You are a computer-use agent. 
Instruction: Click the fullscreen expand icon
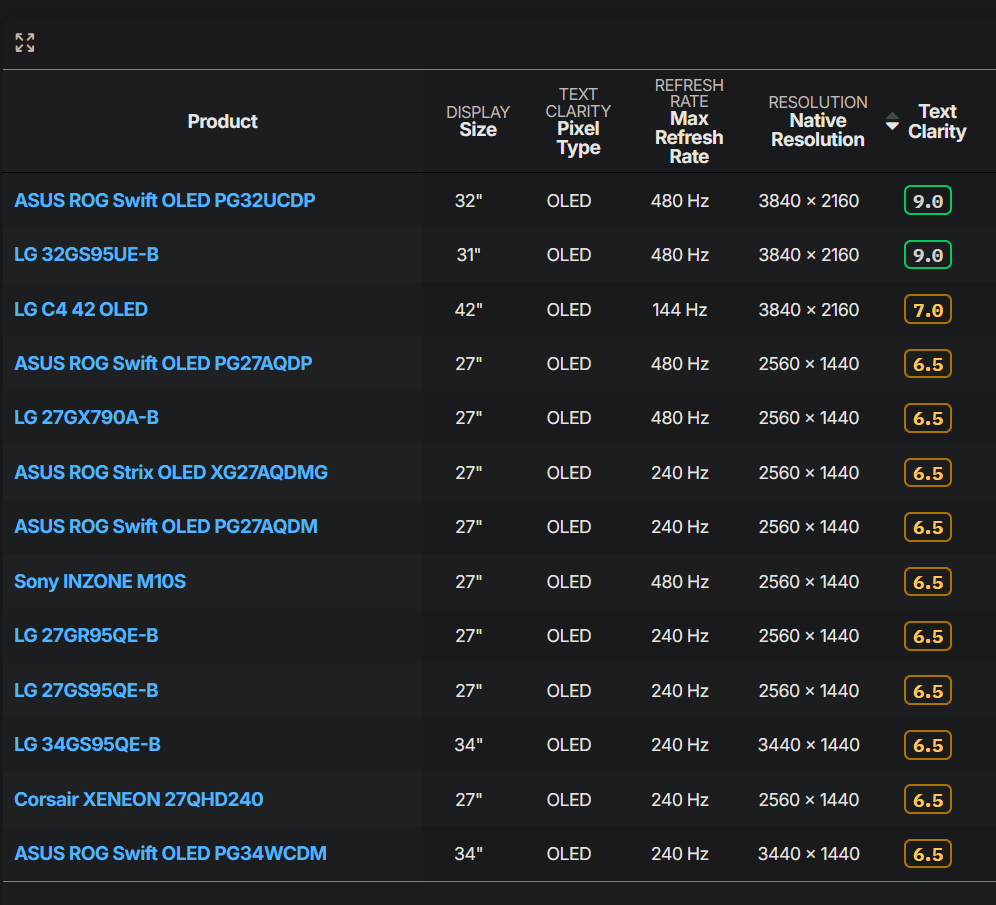pyautogui.click(x=25, y=42)
